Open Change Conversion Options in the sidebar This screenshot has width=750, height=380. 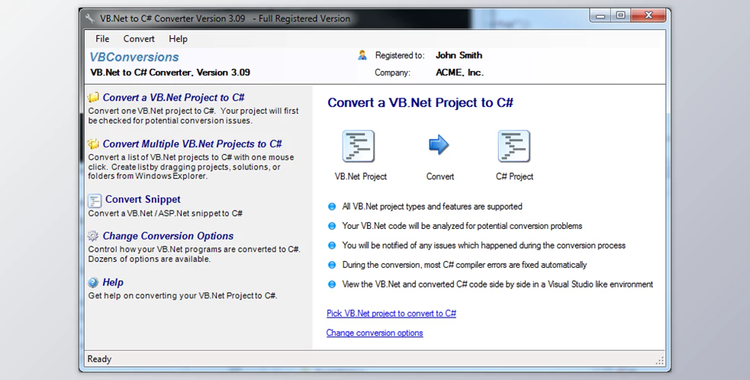[x=168, y=236]
